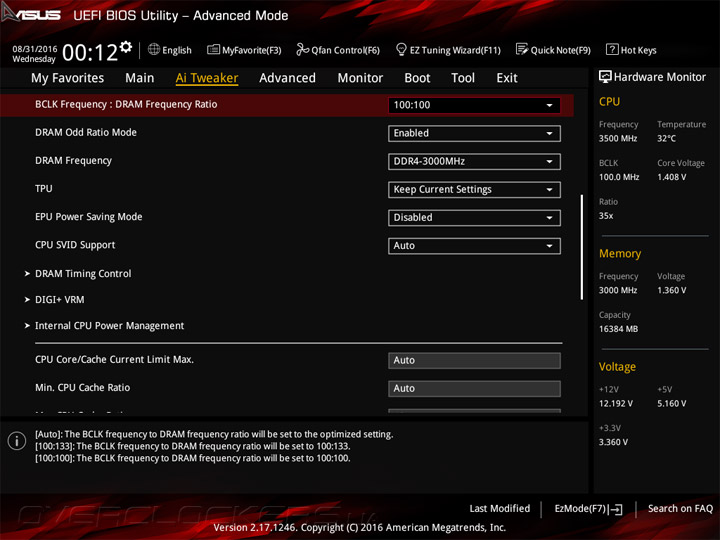Click CPU Core/Cache Current Limit Max. field

tap(474, 360)
